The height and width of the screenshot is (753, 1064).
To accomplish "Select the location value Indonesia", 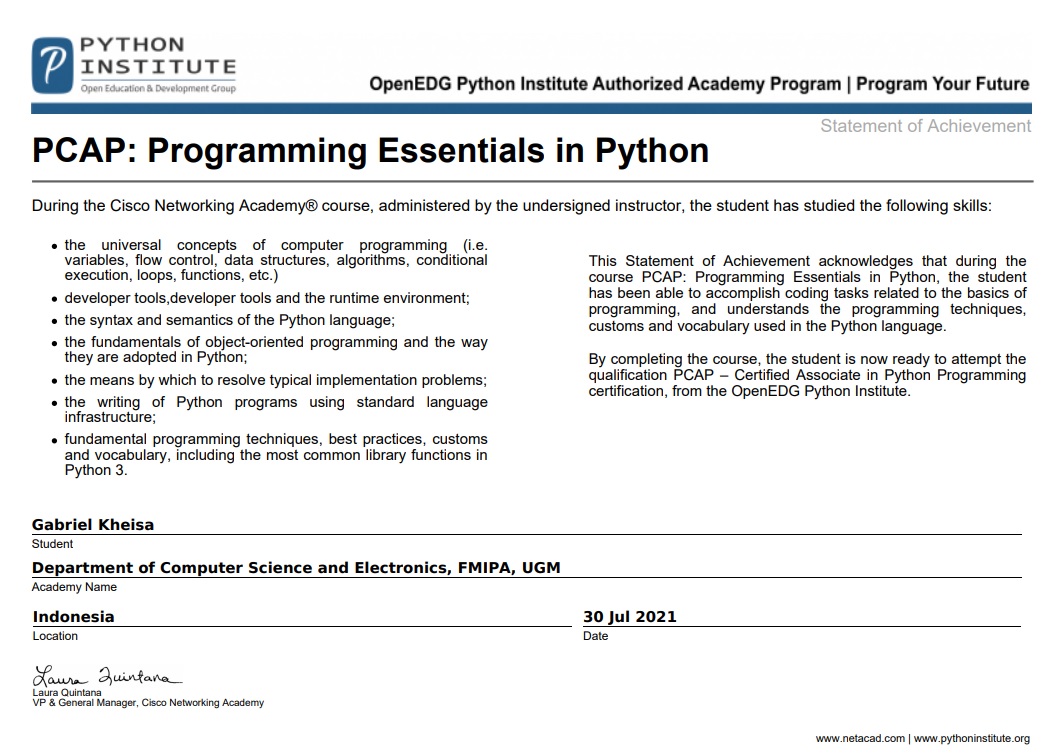I will pos(73,617).
